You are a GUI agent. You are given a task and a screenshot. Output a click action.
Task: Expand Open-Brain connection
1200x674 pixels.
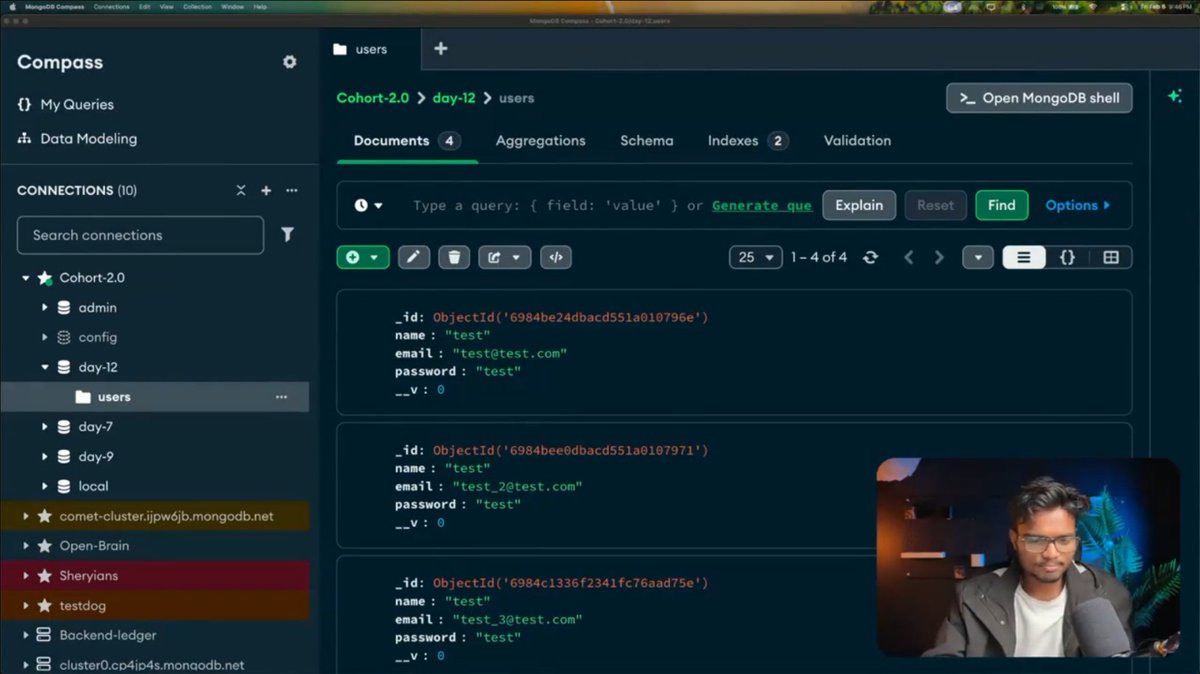[26, 546]
